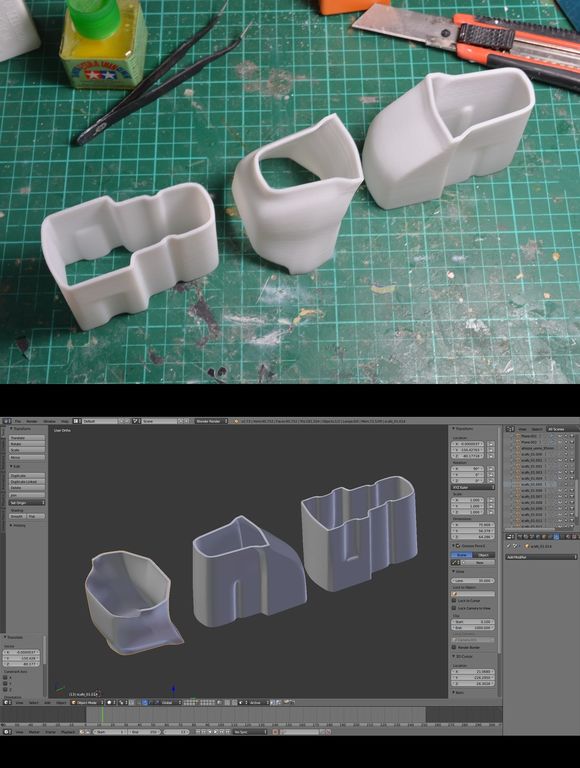Open the Outliner editor type selector
Image resolution: width=580 pixels, height=768 pixels.
[x=510, y=429]
